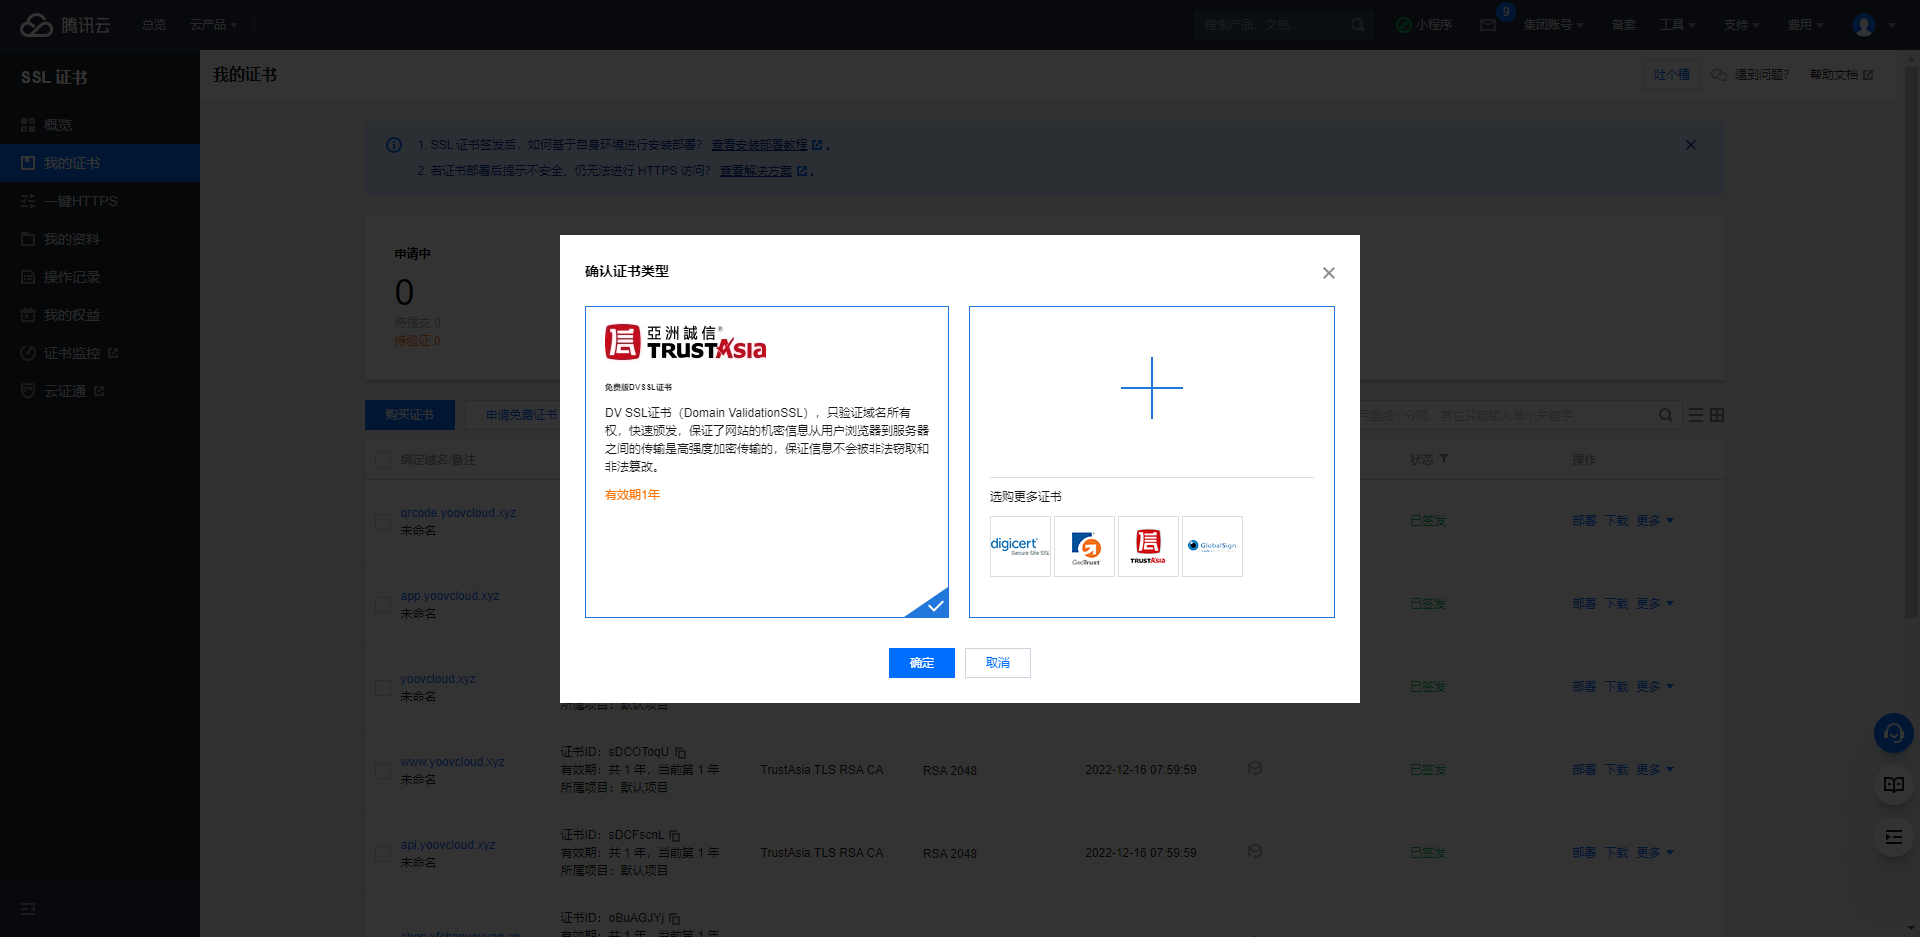This screenshot has height=937, width=1920.
Task: Check the yoovcloud.xyz row checkbox
Action: click(x=383, y=688)
